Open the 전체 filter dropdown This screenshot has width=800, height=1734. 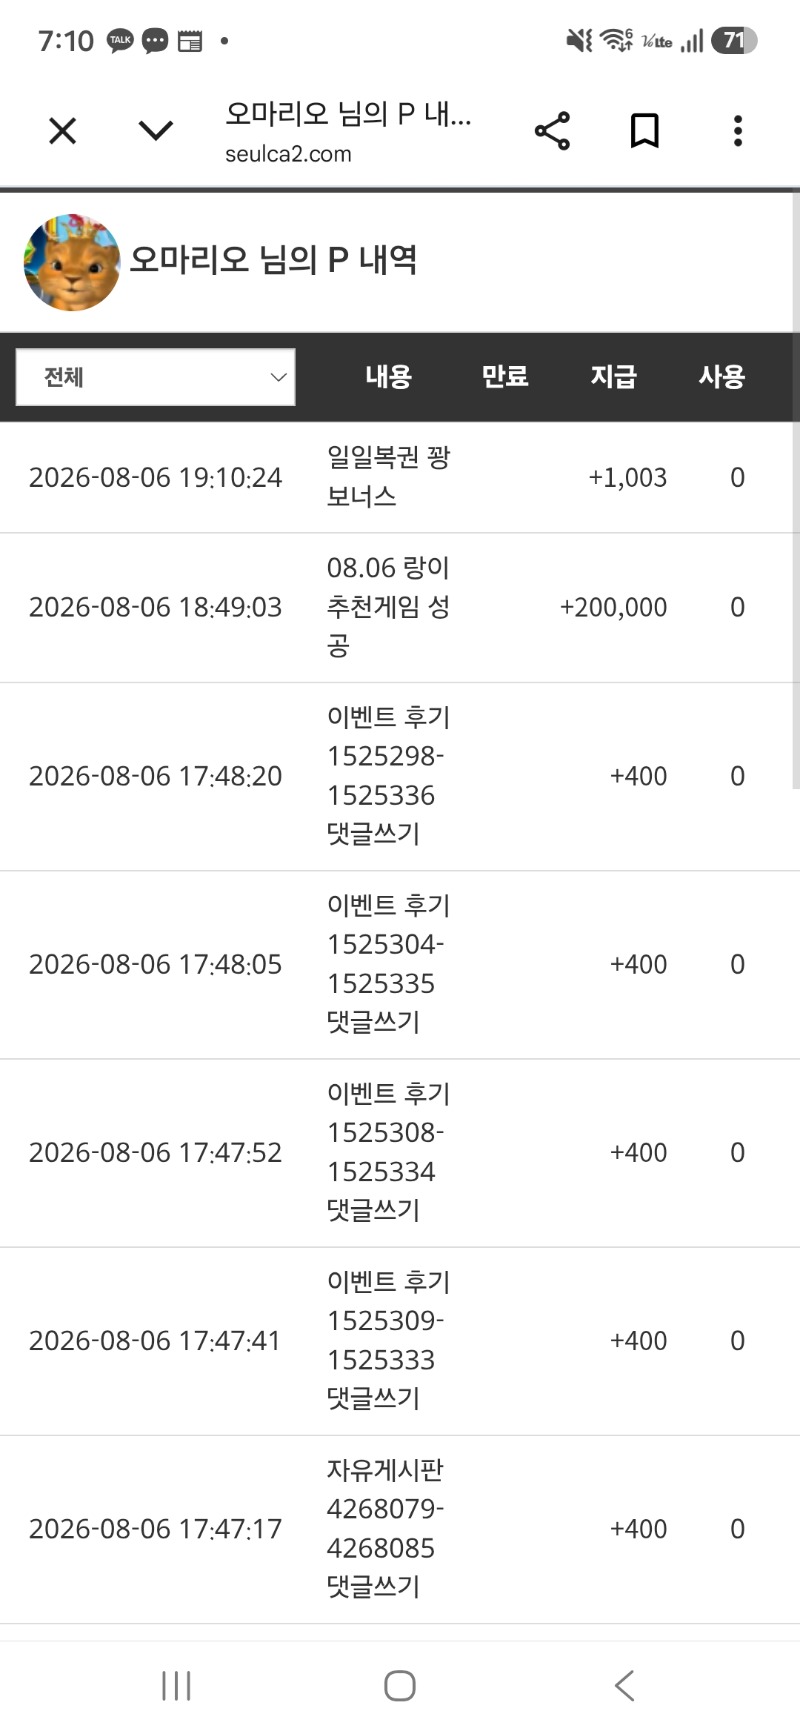click(156, 377)
